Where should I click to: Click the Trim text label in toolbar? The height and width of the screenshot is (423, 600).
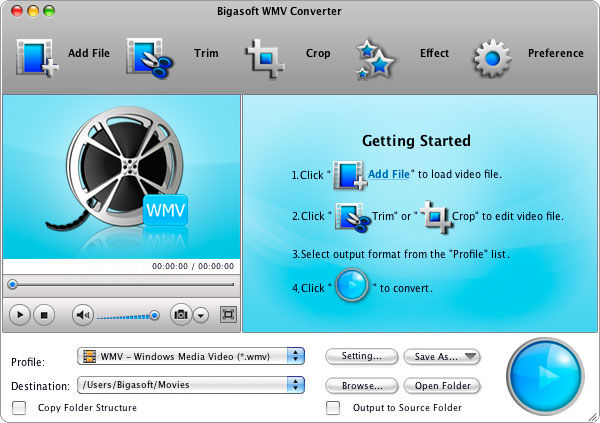click(x=206, y=53)
